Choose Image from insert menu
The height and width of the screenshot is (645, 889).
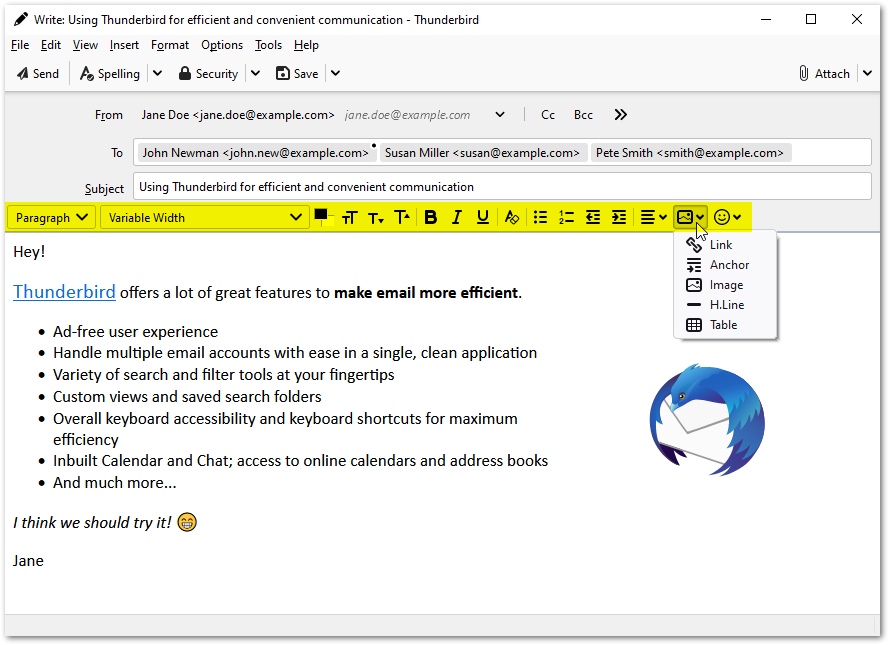click(725, 285)
